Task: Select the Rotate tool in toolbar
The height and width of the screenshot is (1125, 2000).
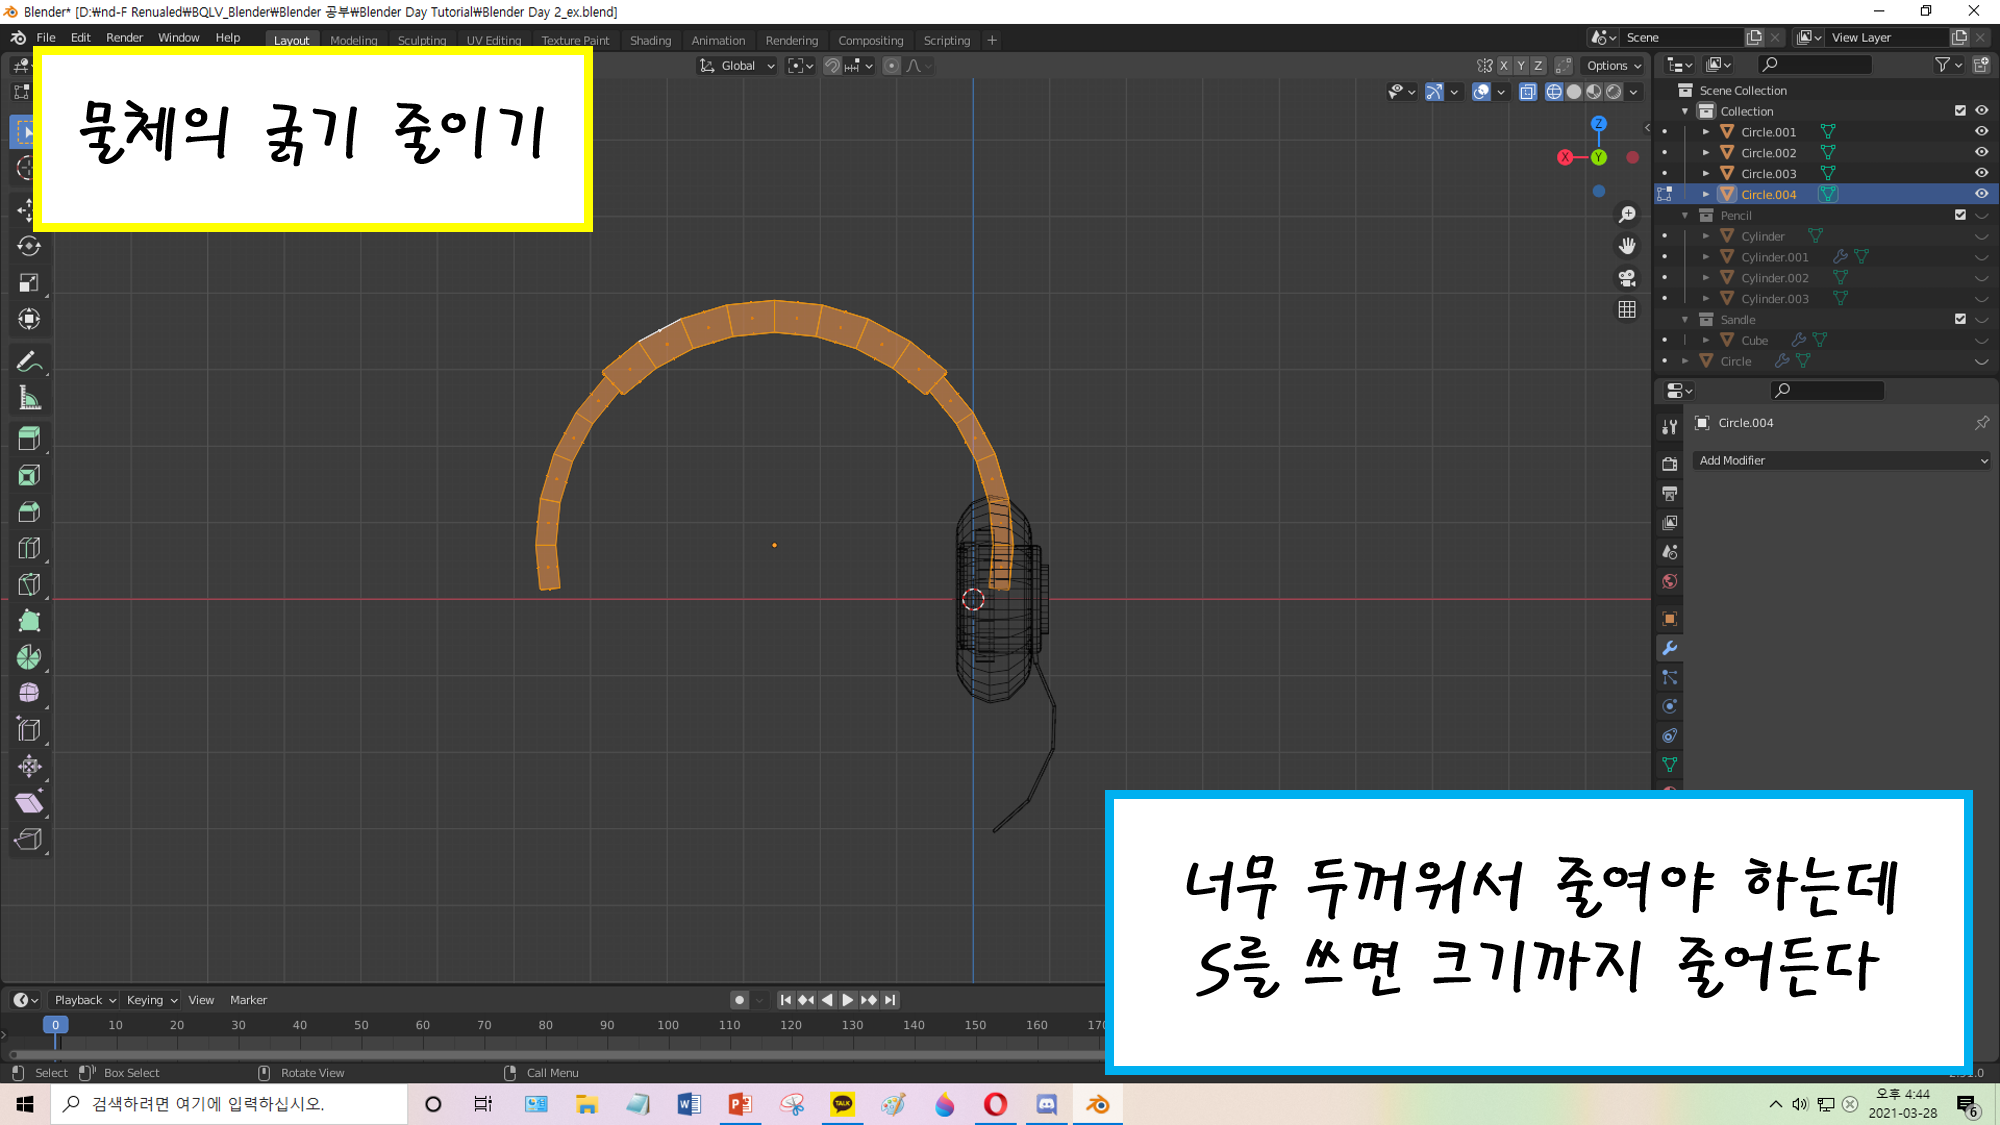Action: [x=29, y=246]
